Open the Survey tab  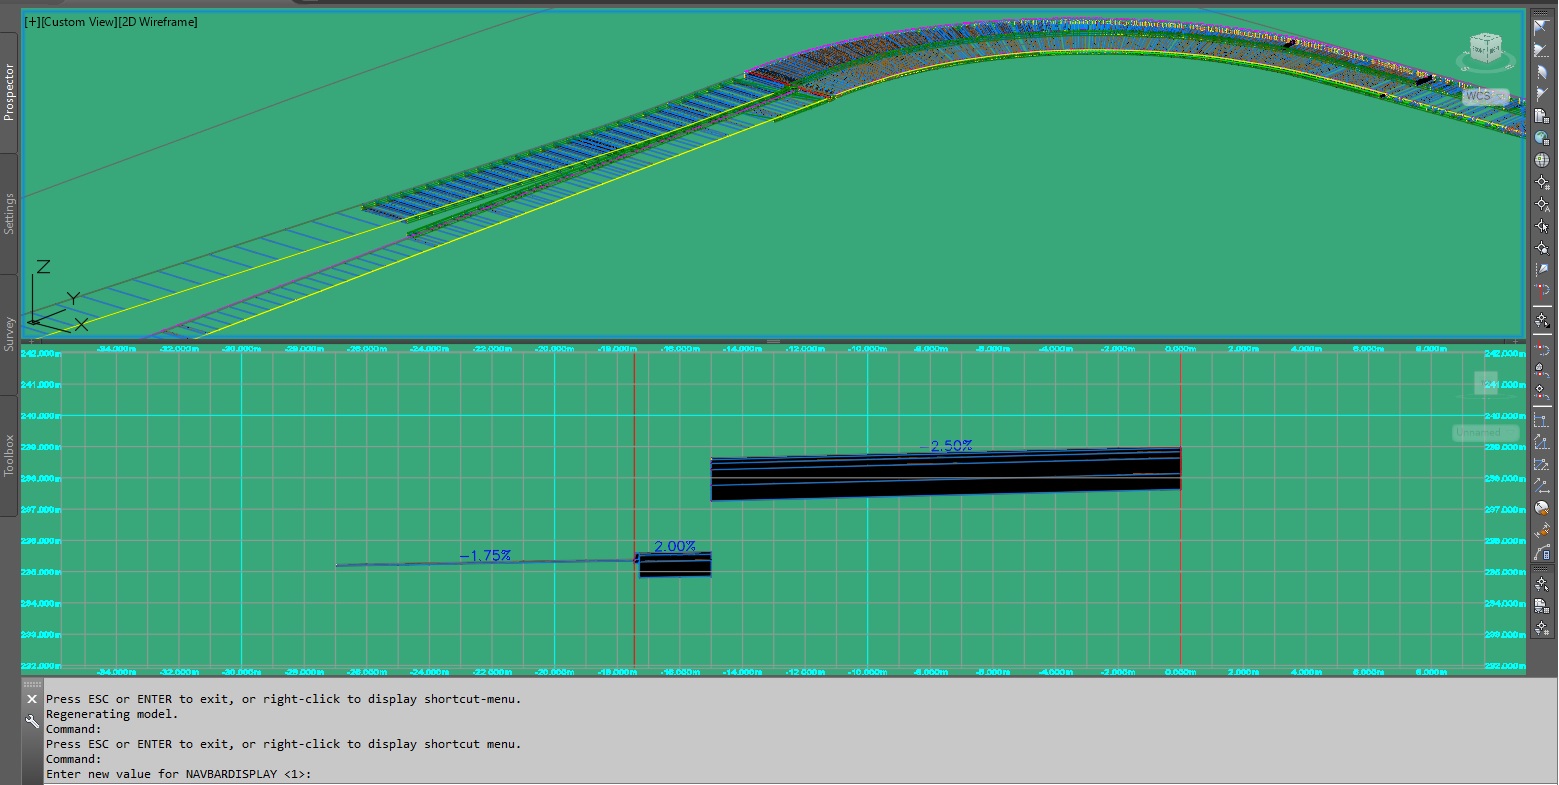(9, 334)
